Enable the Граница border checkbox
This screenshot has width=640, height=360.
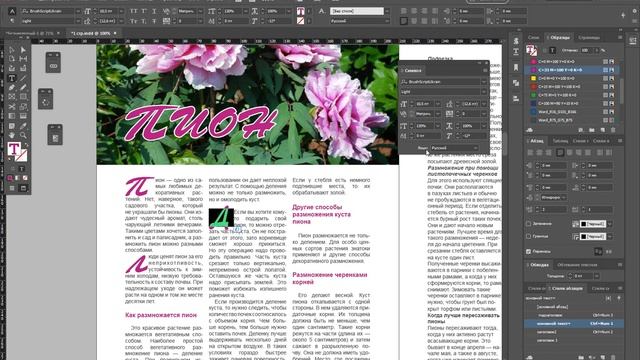[x=529, y=236]
